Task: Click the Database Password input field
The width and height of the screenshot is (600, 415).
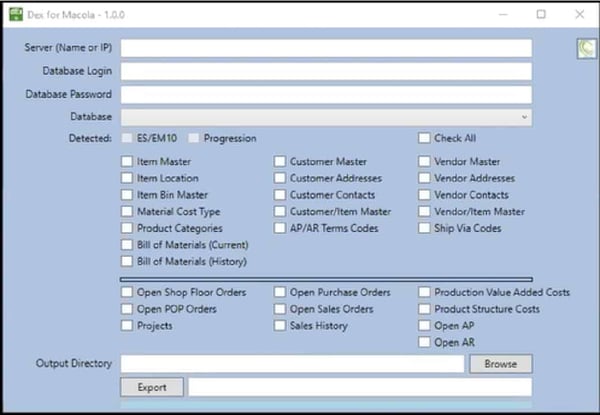Action: tap(326, 94)
